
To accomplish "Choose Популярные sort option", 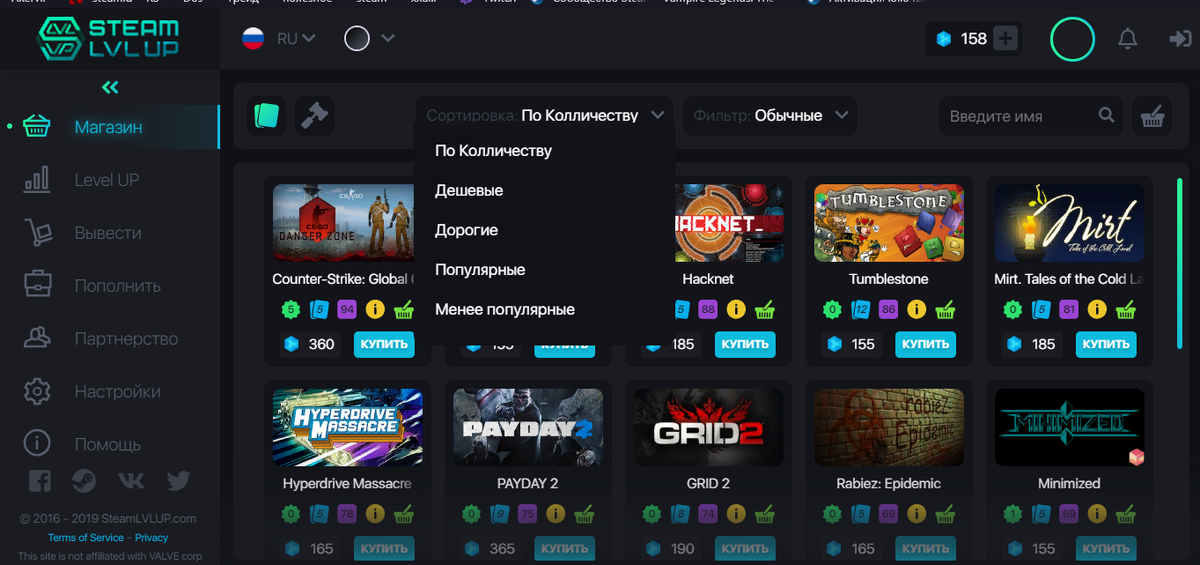I will pyautogui.click(x=544, y=270).
